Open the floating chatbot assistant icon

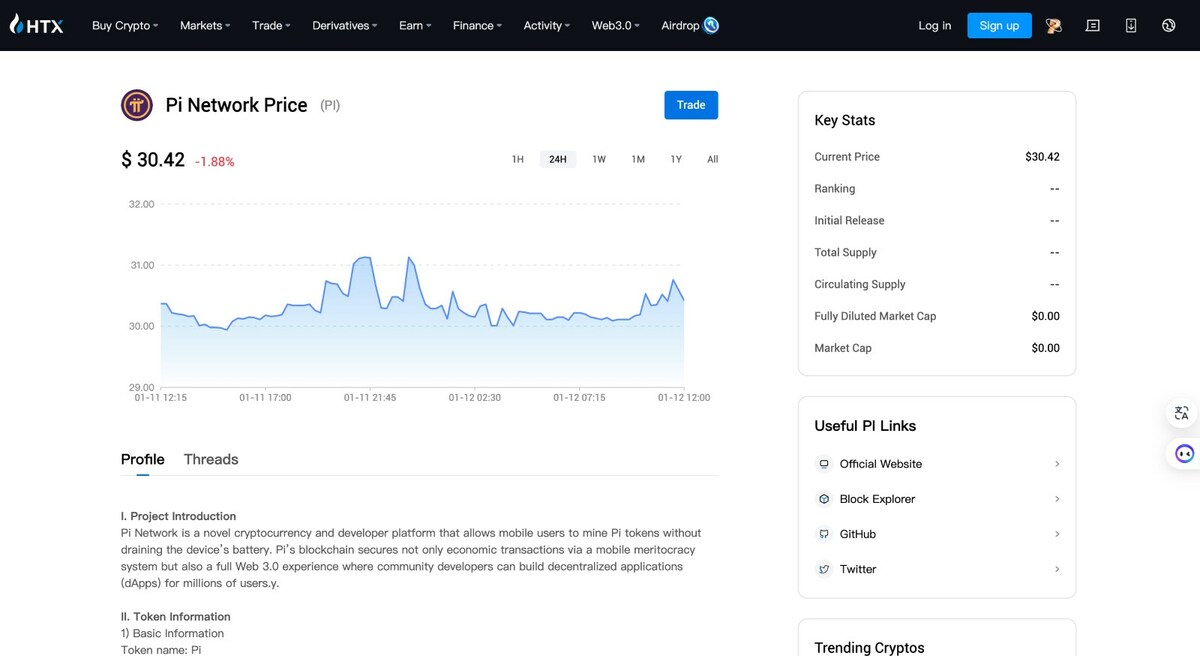click(x=1184, y=454)
